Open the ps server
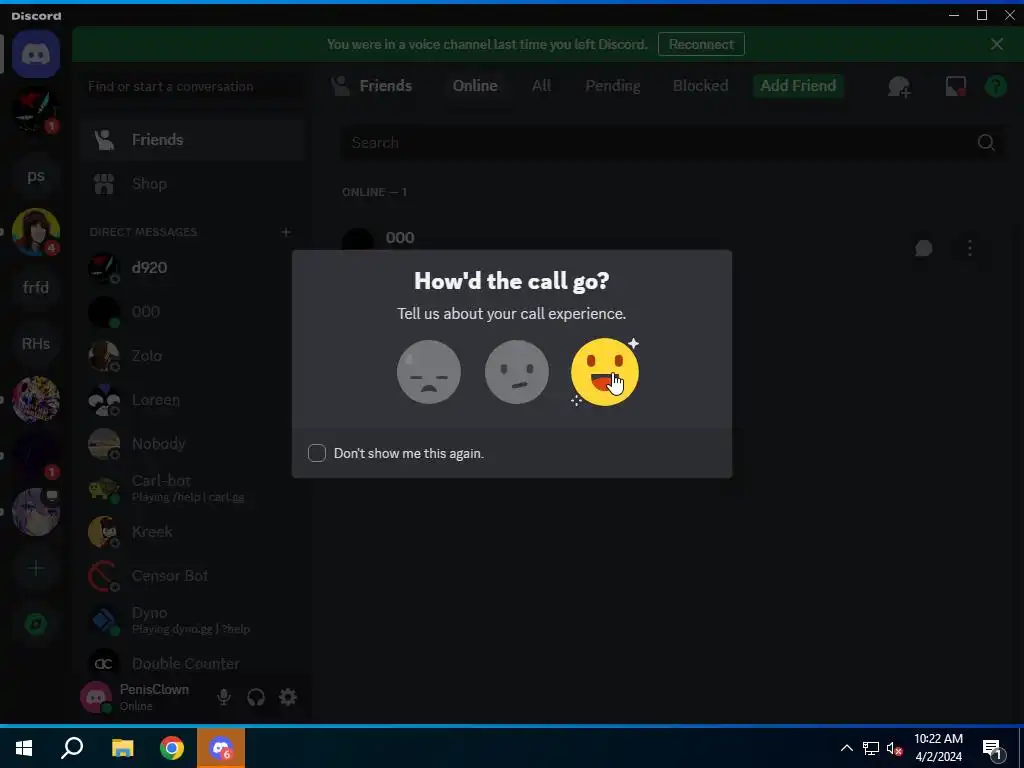Viewport: 1024px width, 768px height. (36, 176)
